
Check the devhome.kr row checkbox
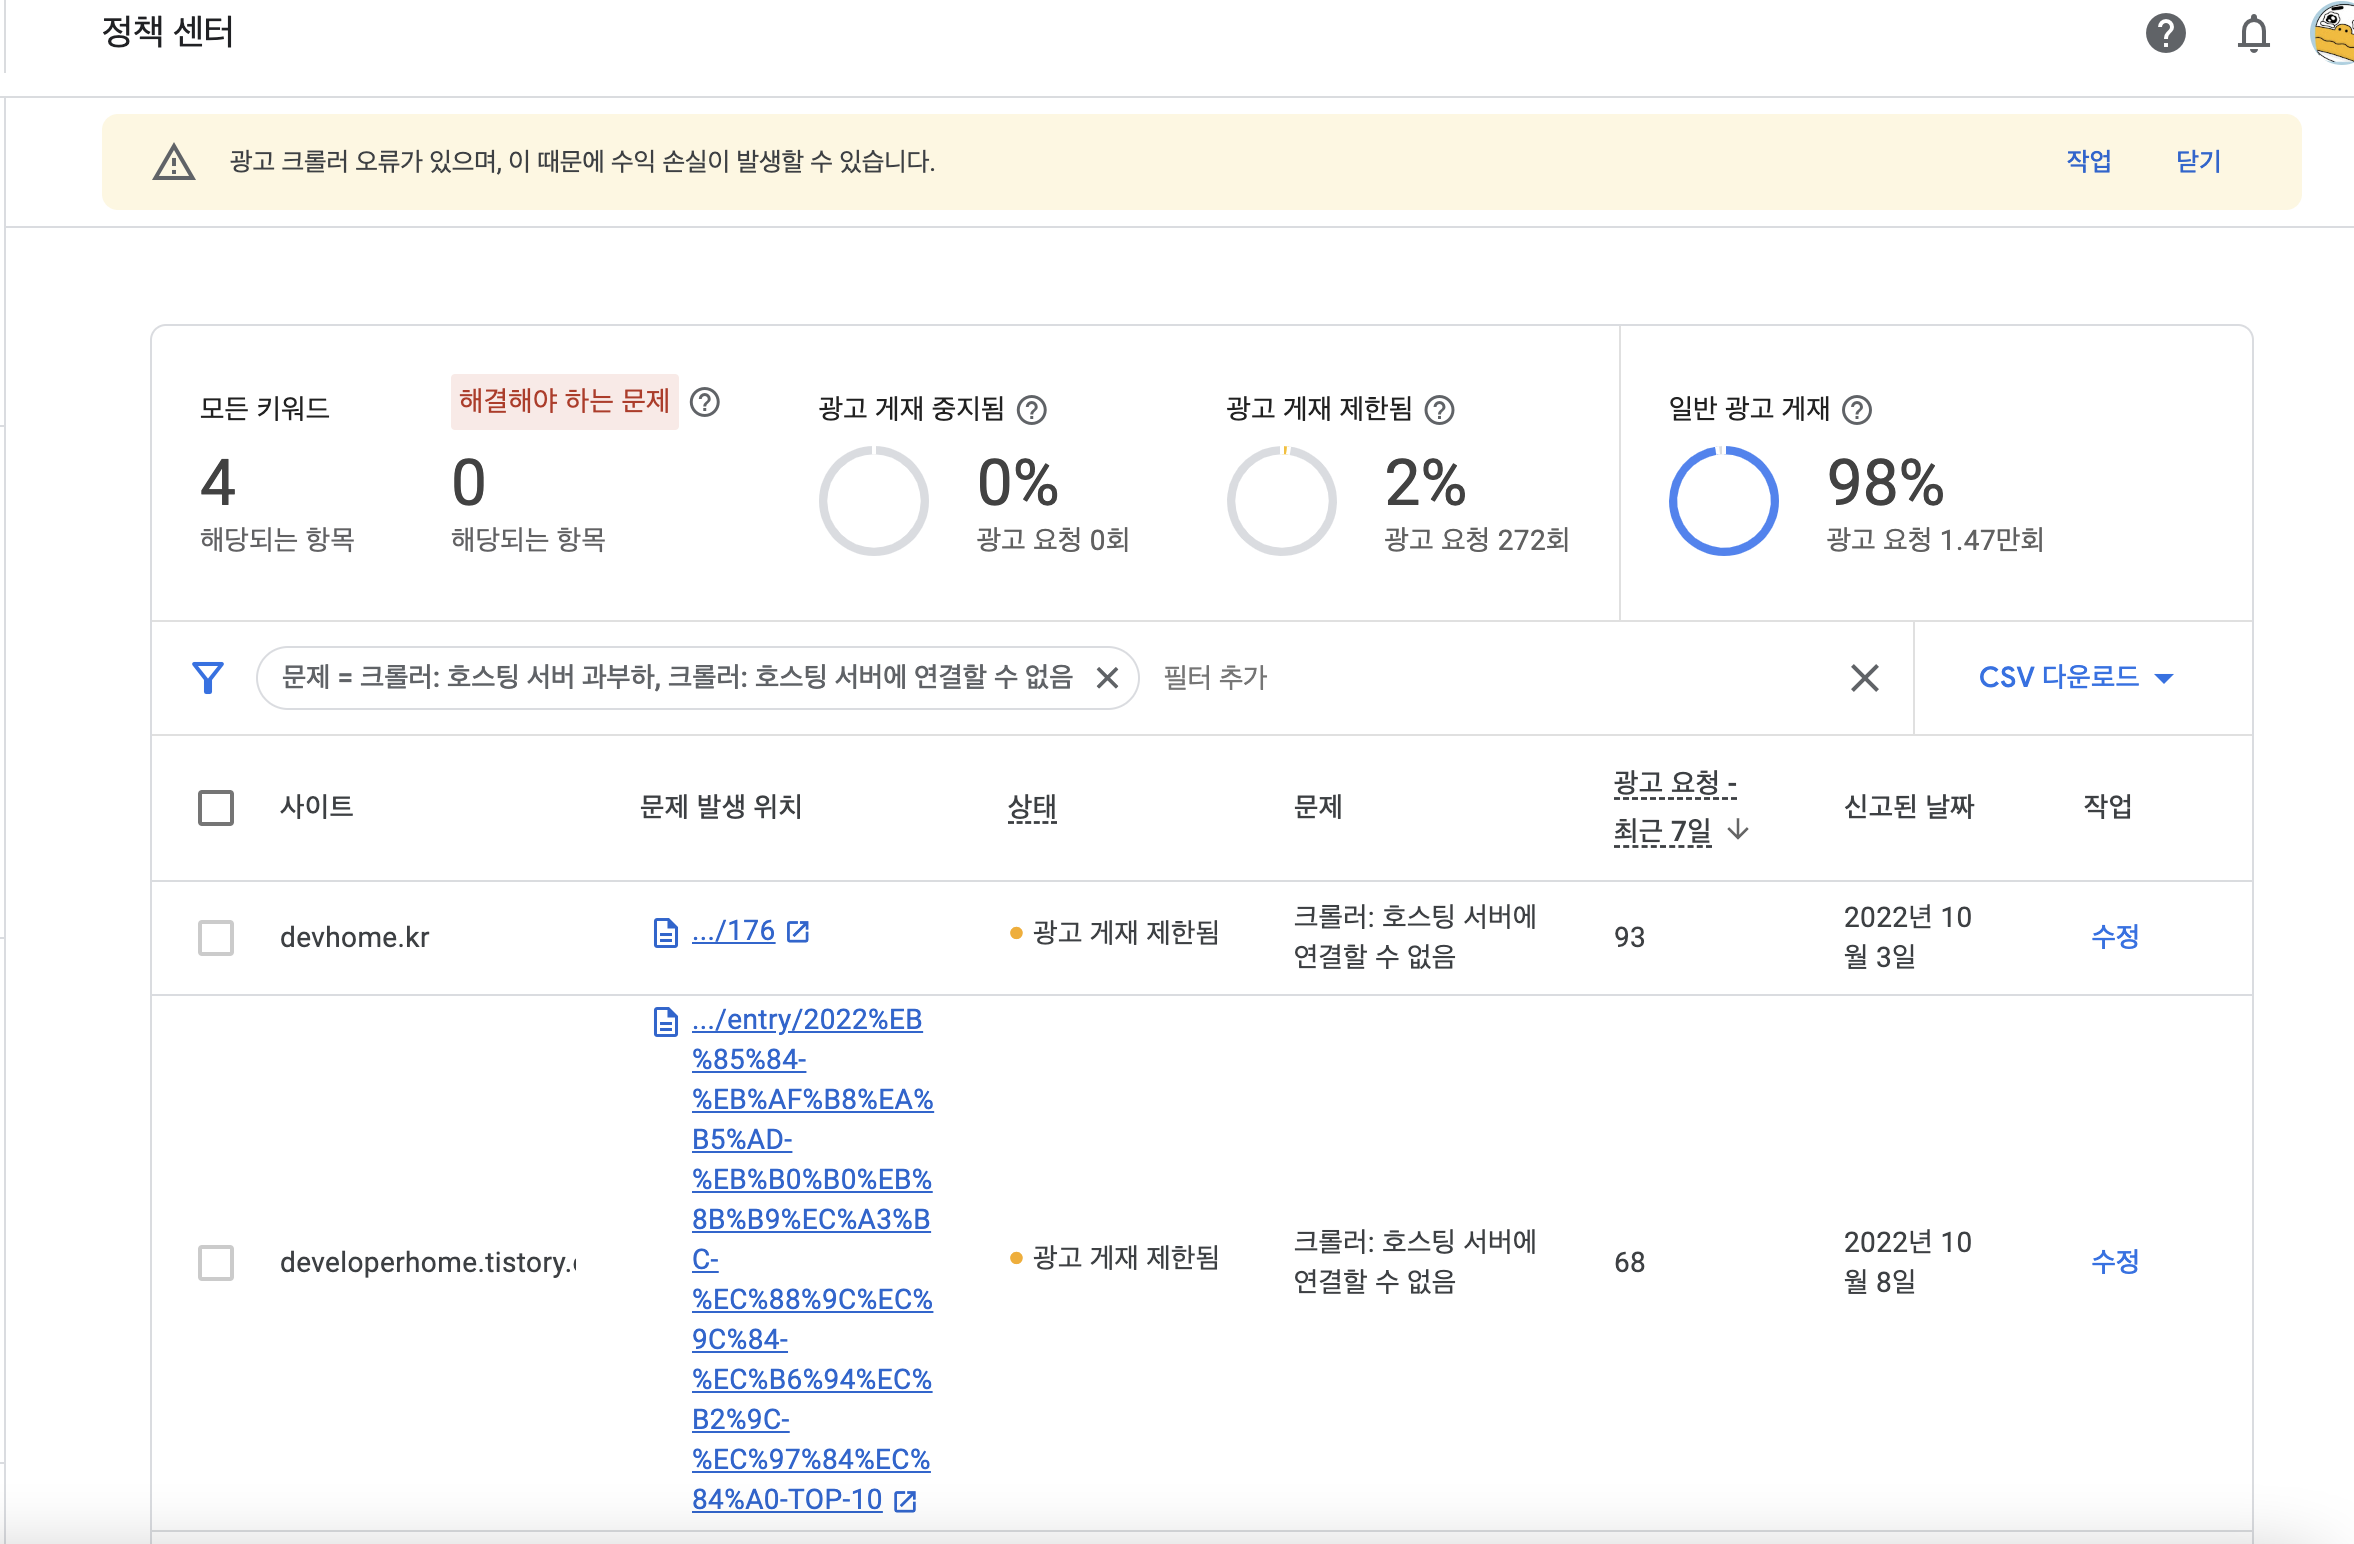(x=215, y=938)
